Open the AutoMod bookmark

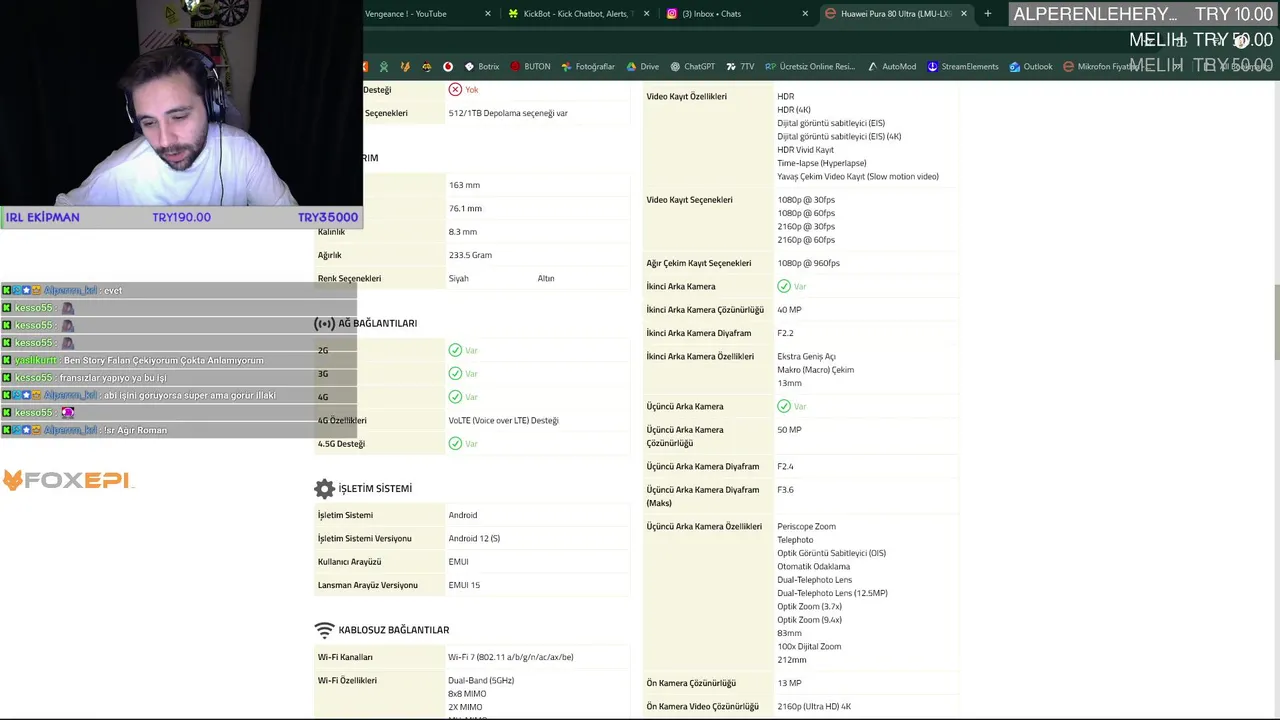tap(891, 67)
